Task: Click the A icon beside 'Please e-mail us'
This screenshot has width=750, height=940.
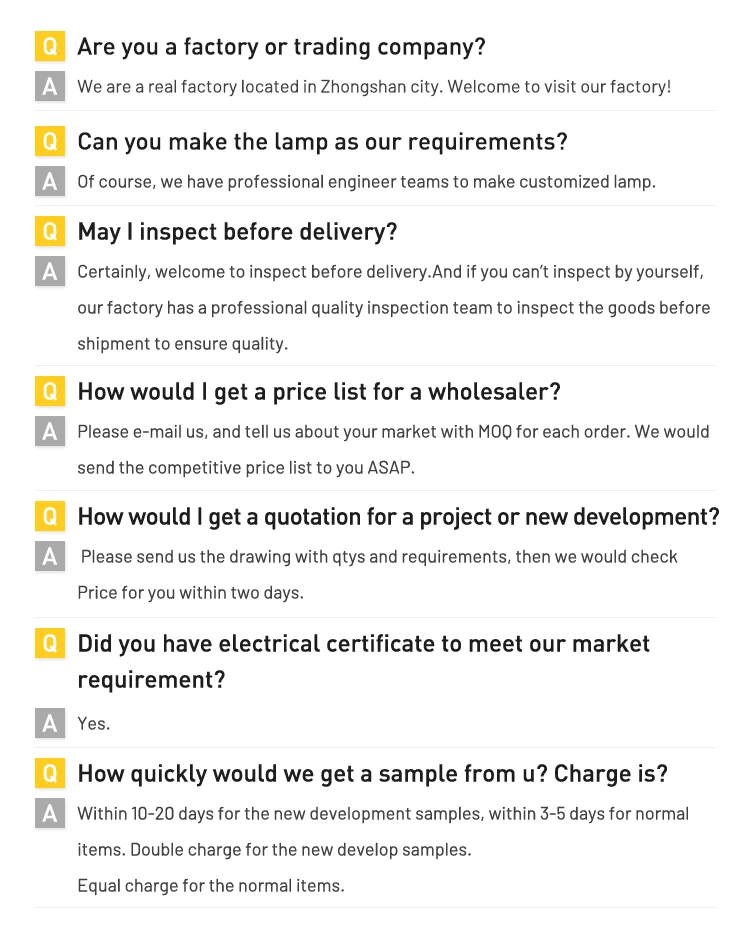Action: [x=50, y=432]
